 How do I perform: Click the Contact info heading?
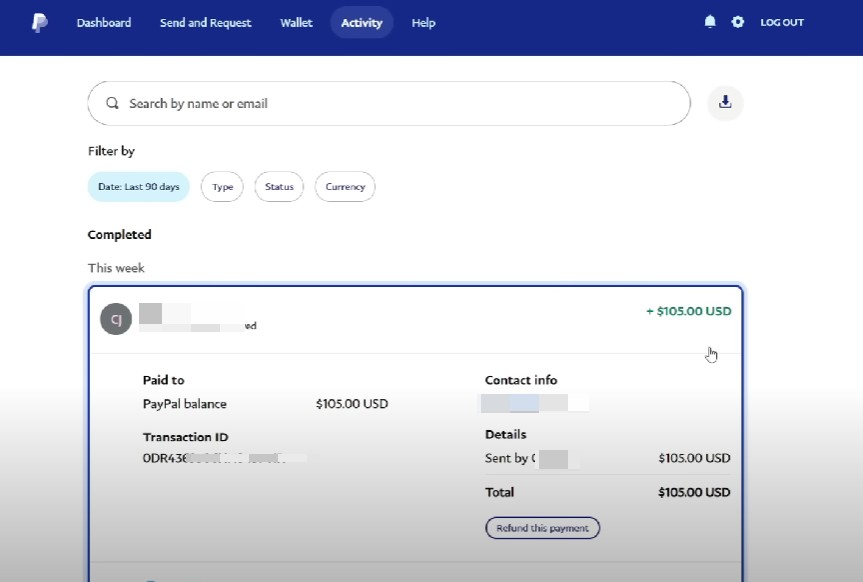click(521, 380)
